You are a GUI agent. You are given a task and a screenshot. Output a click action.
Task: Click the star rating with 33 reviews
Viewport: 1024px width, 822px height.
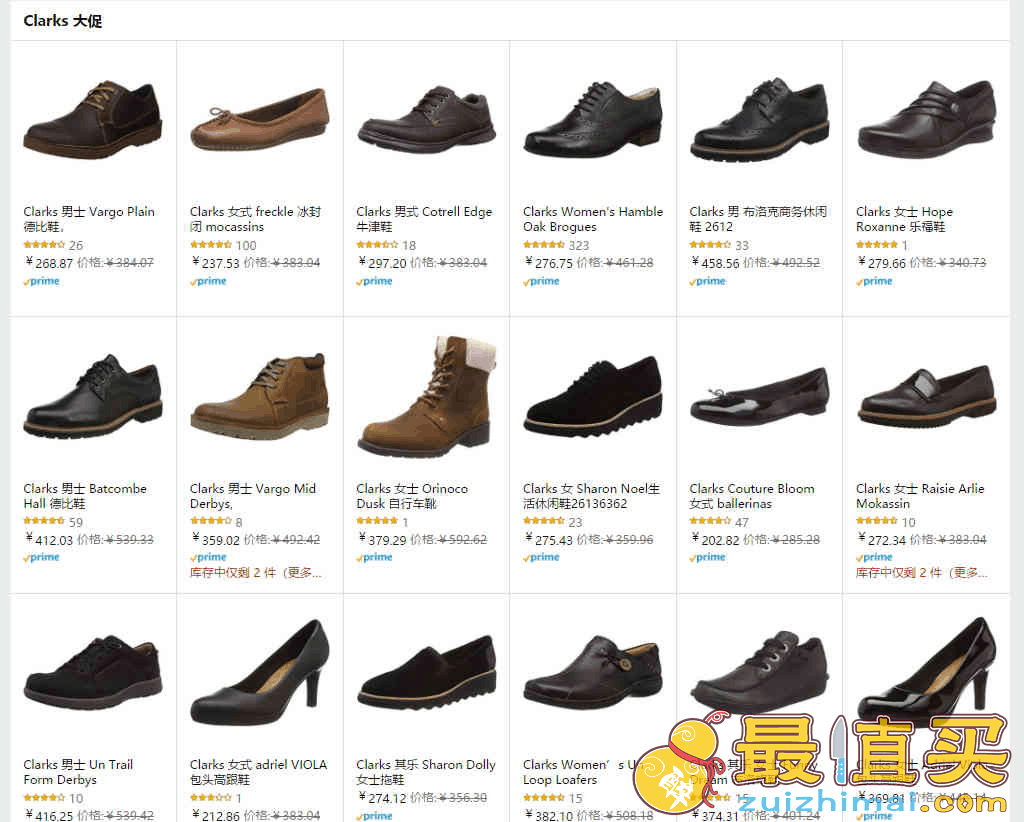click(x=711, y=245)
